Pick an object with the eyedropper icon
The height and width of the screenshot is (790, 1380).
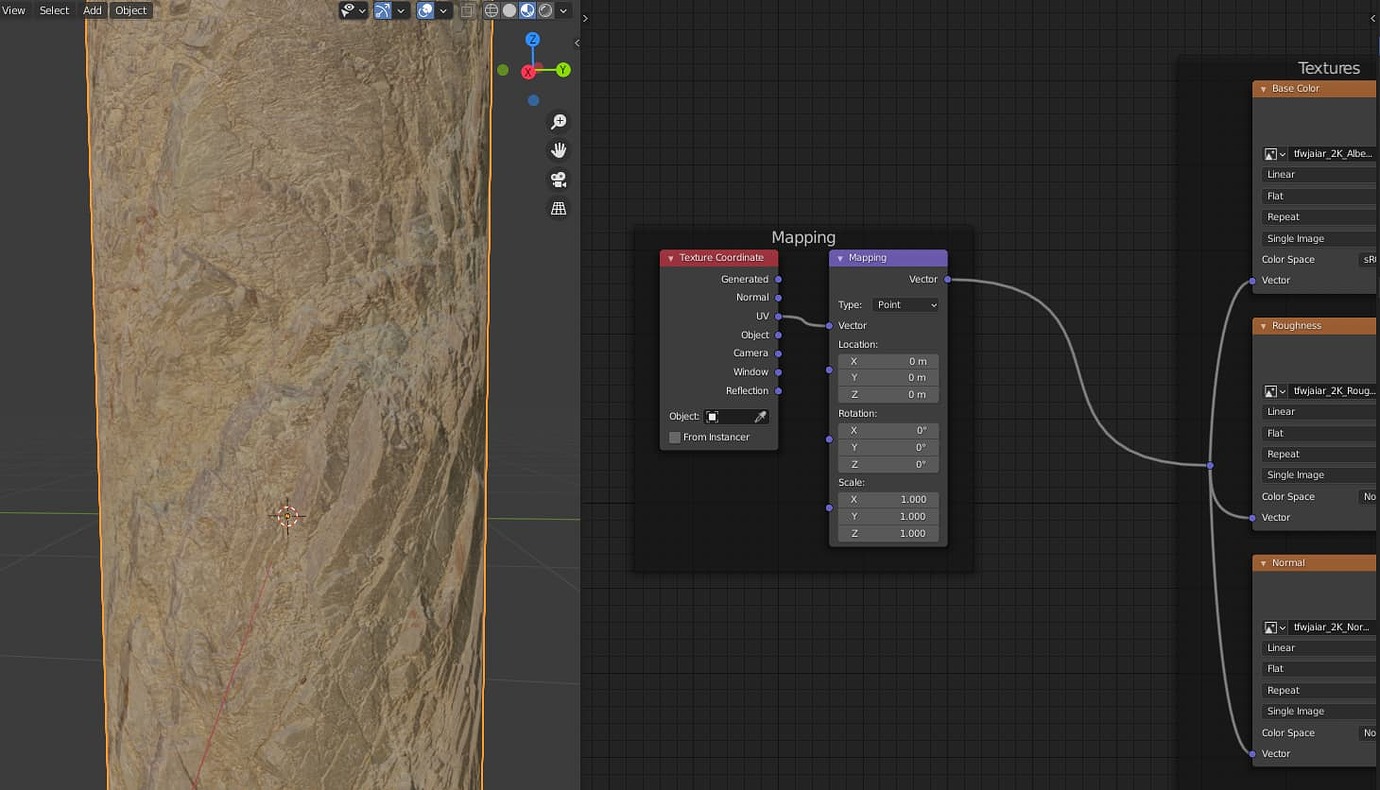point(760,416)
